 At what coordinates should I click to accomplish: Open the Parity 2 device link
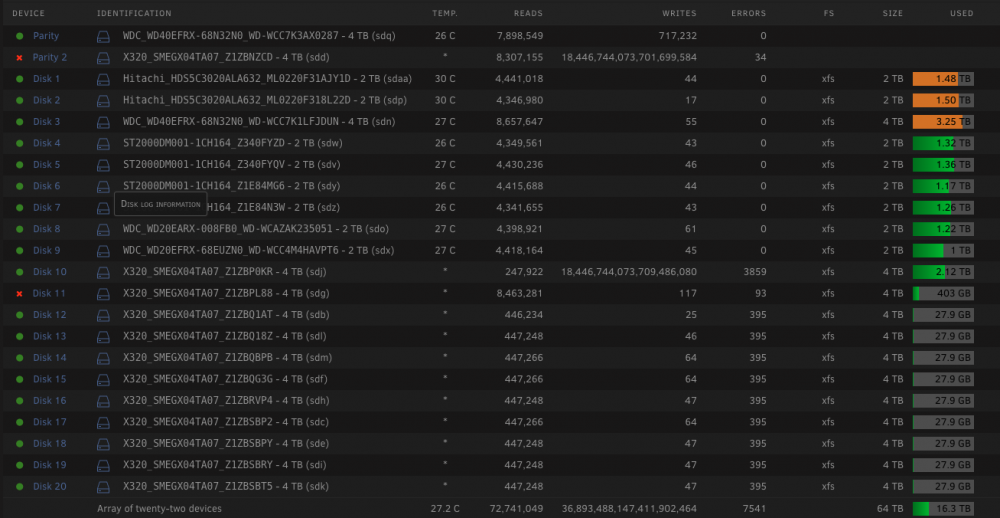pos(50,57)
